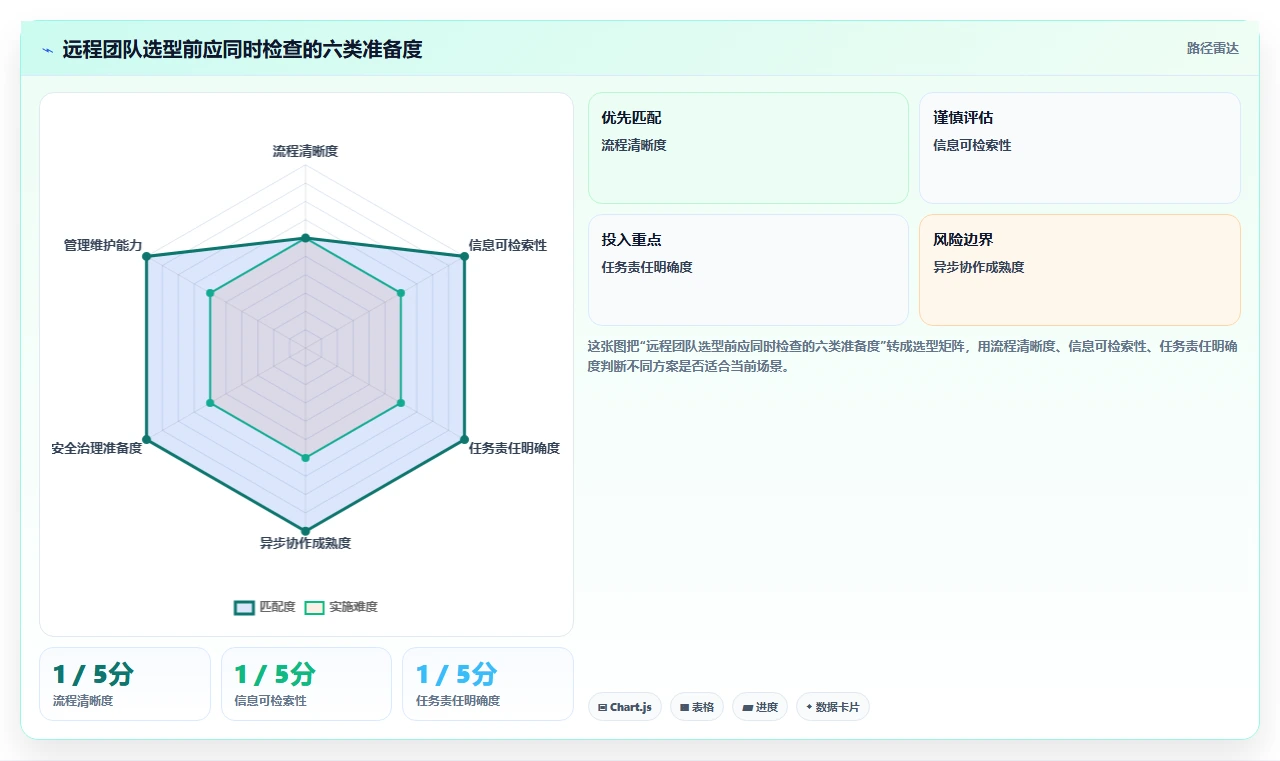The height and width of the screenshot is (761, 1280).
Task: Click the 安全治理准备度 radar axis label
Action: 97,448
